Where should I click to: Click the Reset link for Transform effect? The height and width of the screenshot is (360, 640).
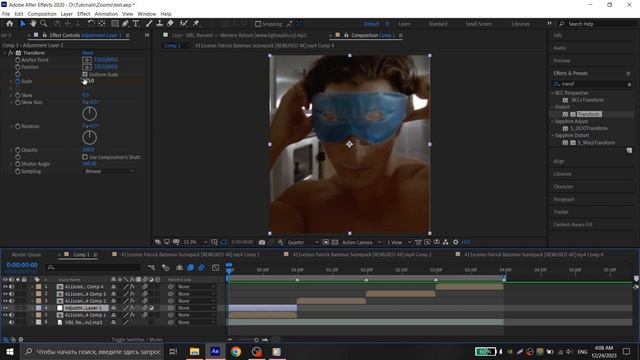[x=88, y=53]
